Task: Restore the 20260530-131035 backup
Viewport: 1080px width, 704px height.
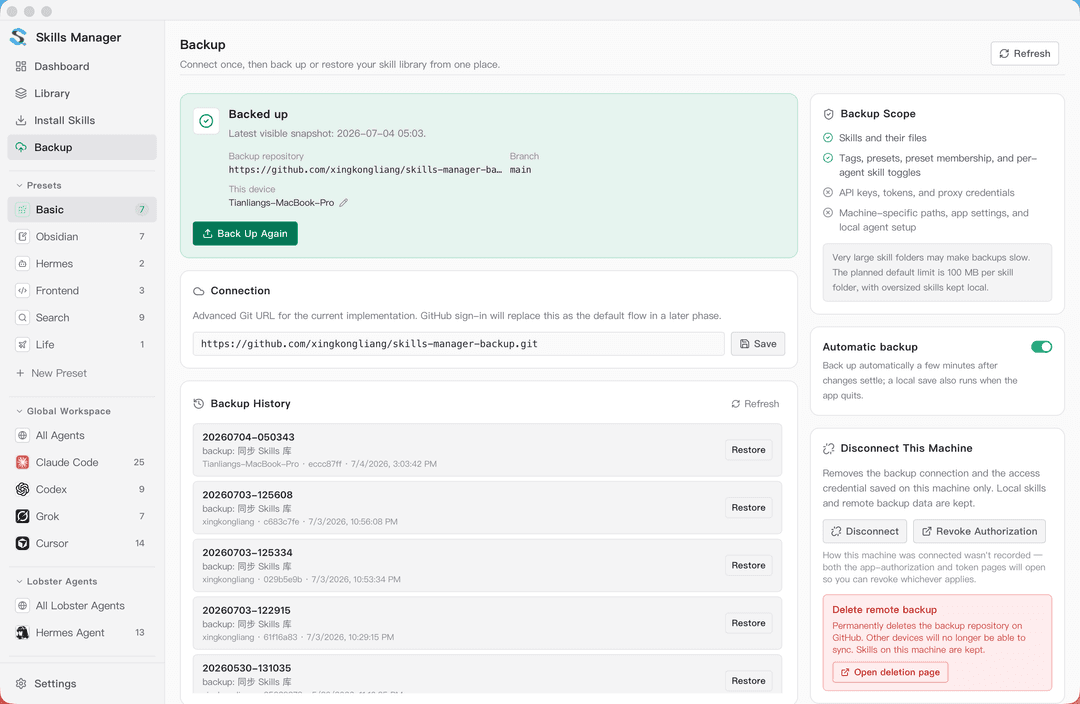Action: point(748,681)
